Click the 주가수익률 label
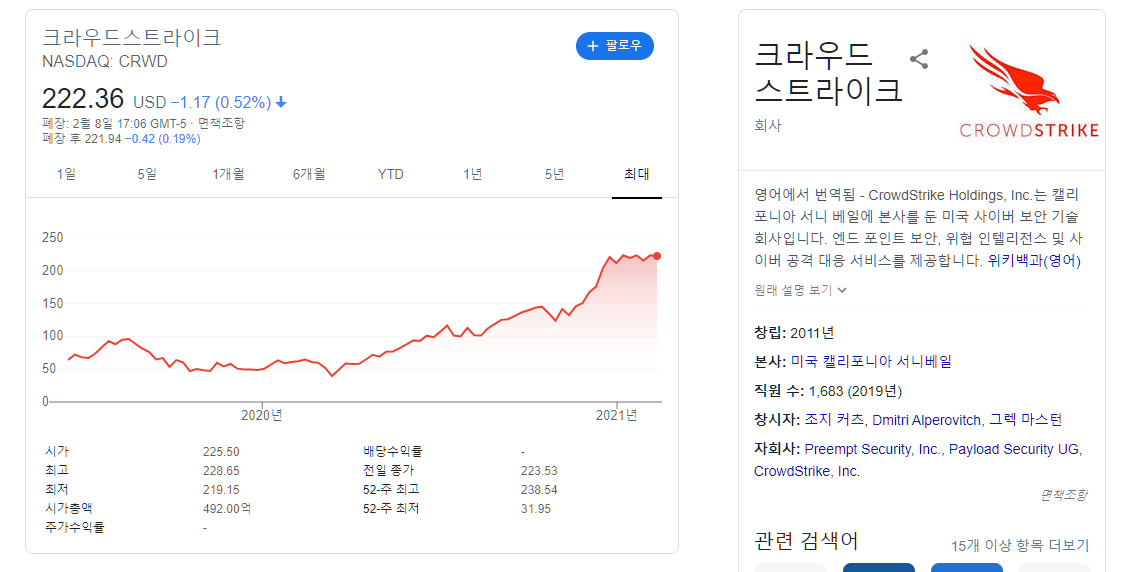This screenshot has height=572, width=1143. (74, 528)
